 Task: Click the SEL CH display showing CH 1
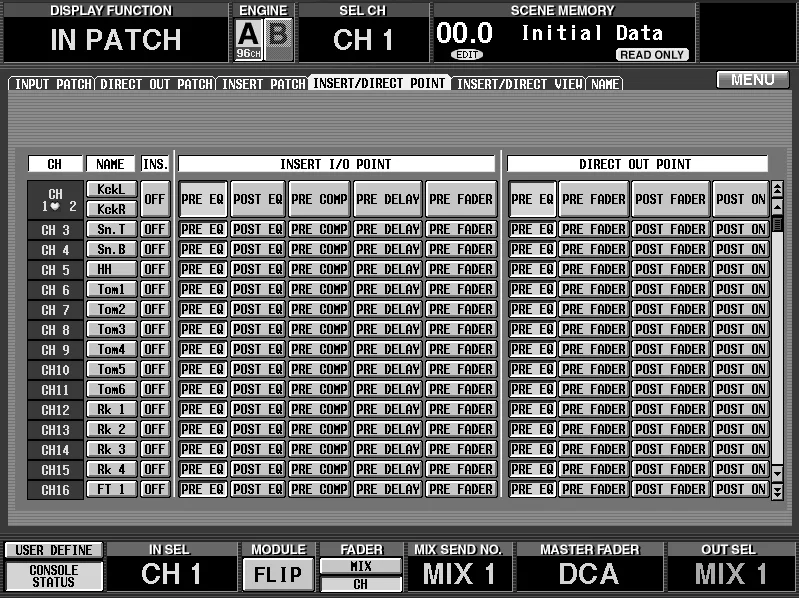click(x=363, y=40)
